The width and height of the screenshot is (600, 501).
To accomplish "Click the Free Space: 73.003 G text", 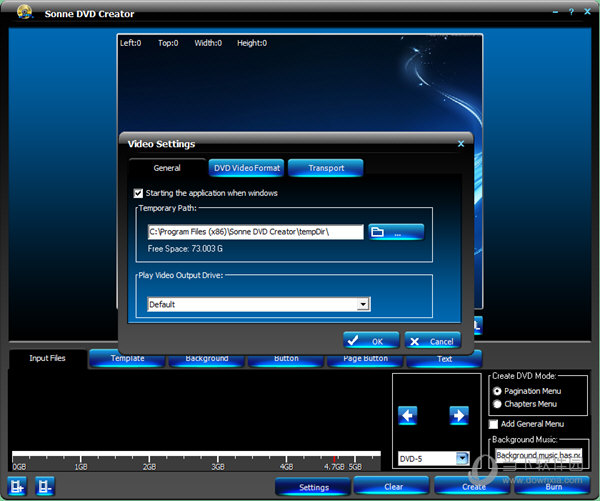I will (x=185, y=249).
